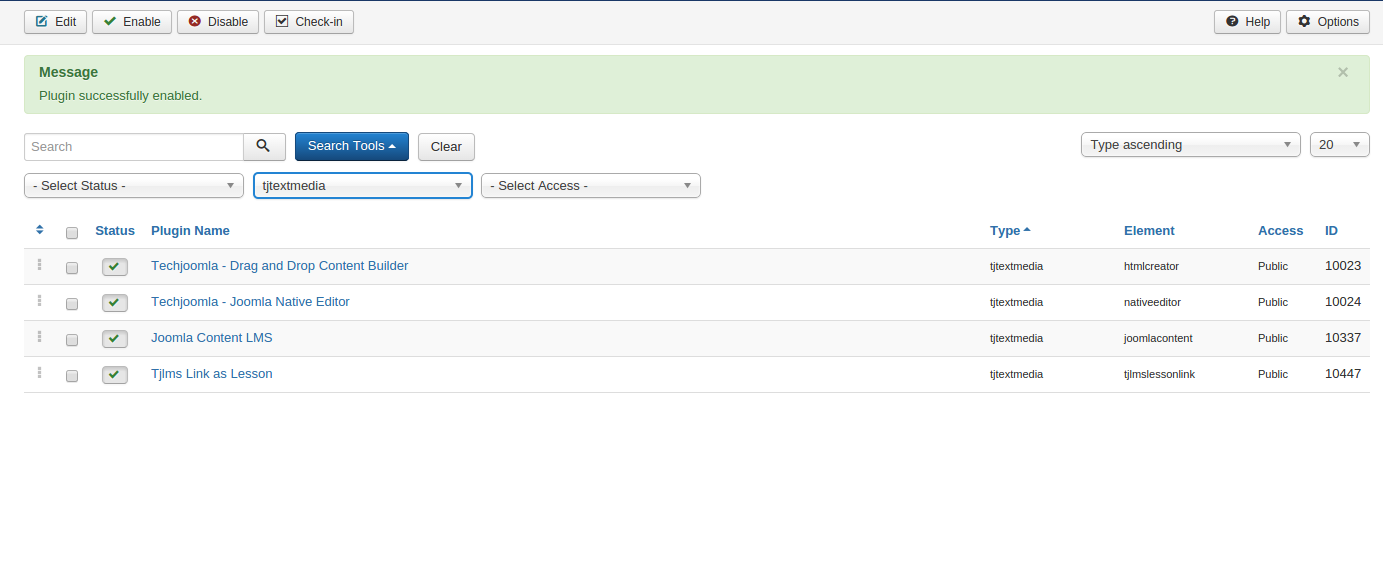Click the drag handle for Joomla Native Editor row

tap(40, 301)
